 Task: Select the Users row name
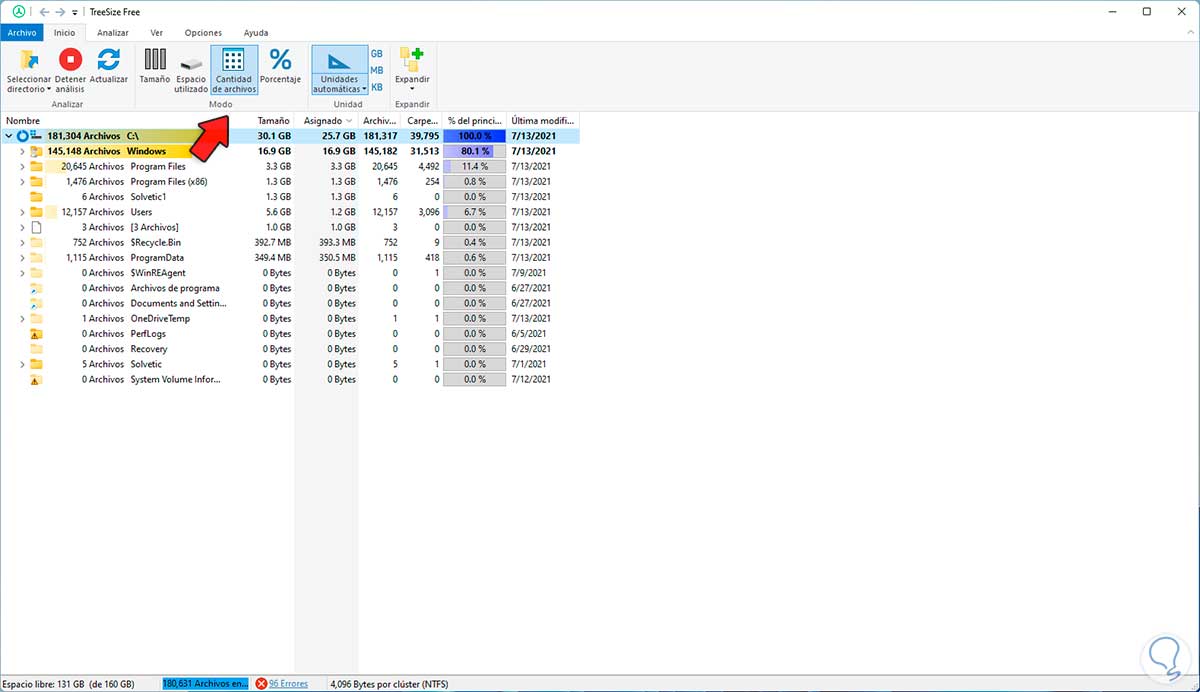pyautogui.click(x=141, y=212)
